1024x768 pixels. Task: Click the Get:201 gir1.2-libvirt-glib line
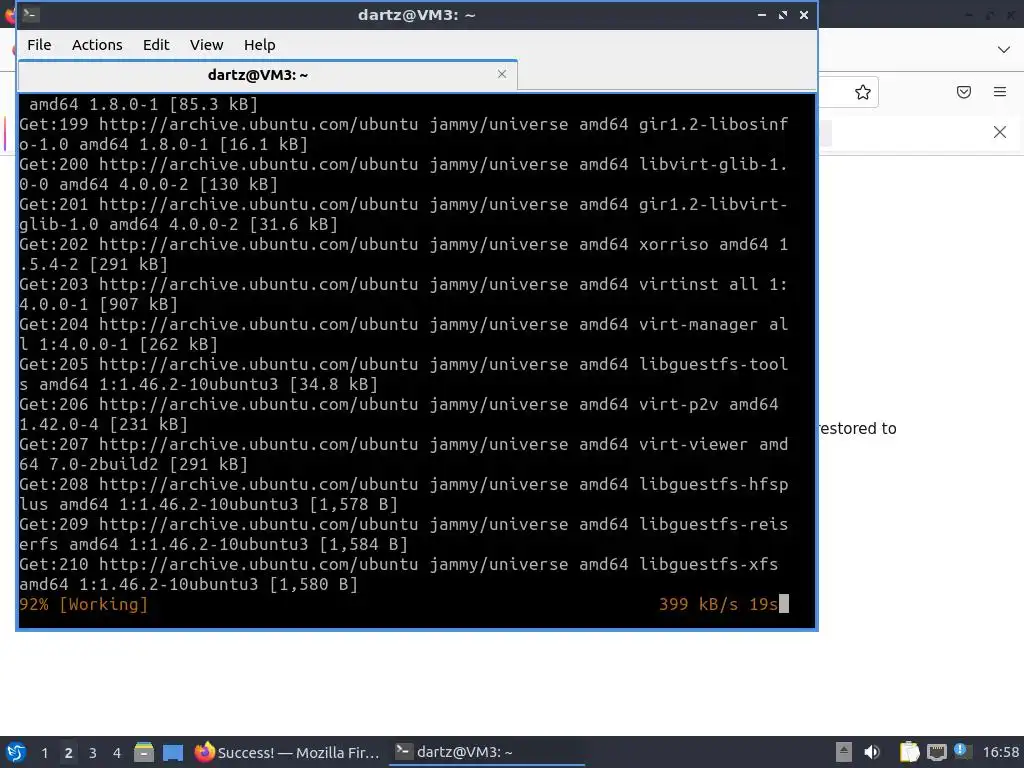tap(404, 214)
